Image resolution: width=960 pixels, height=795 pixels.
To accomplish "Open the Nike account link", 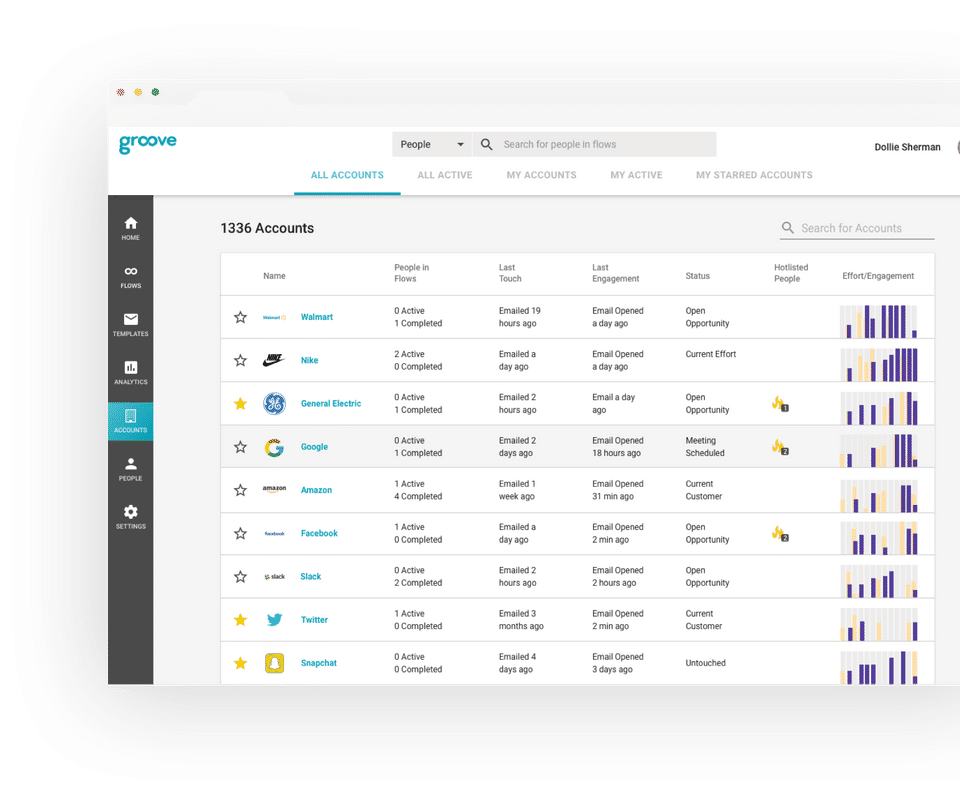I will pyautogui.click(x=309, y=360).
